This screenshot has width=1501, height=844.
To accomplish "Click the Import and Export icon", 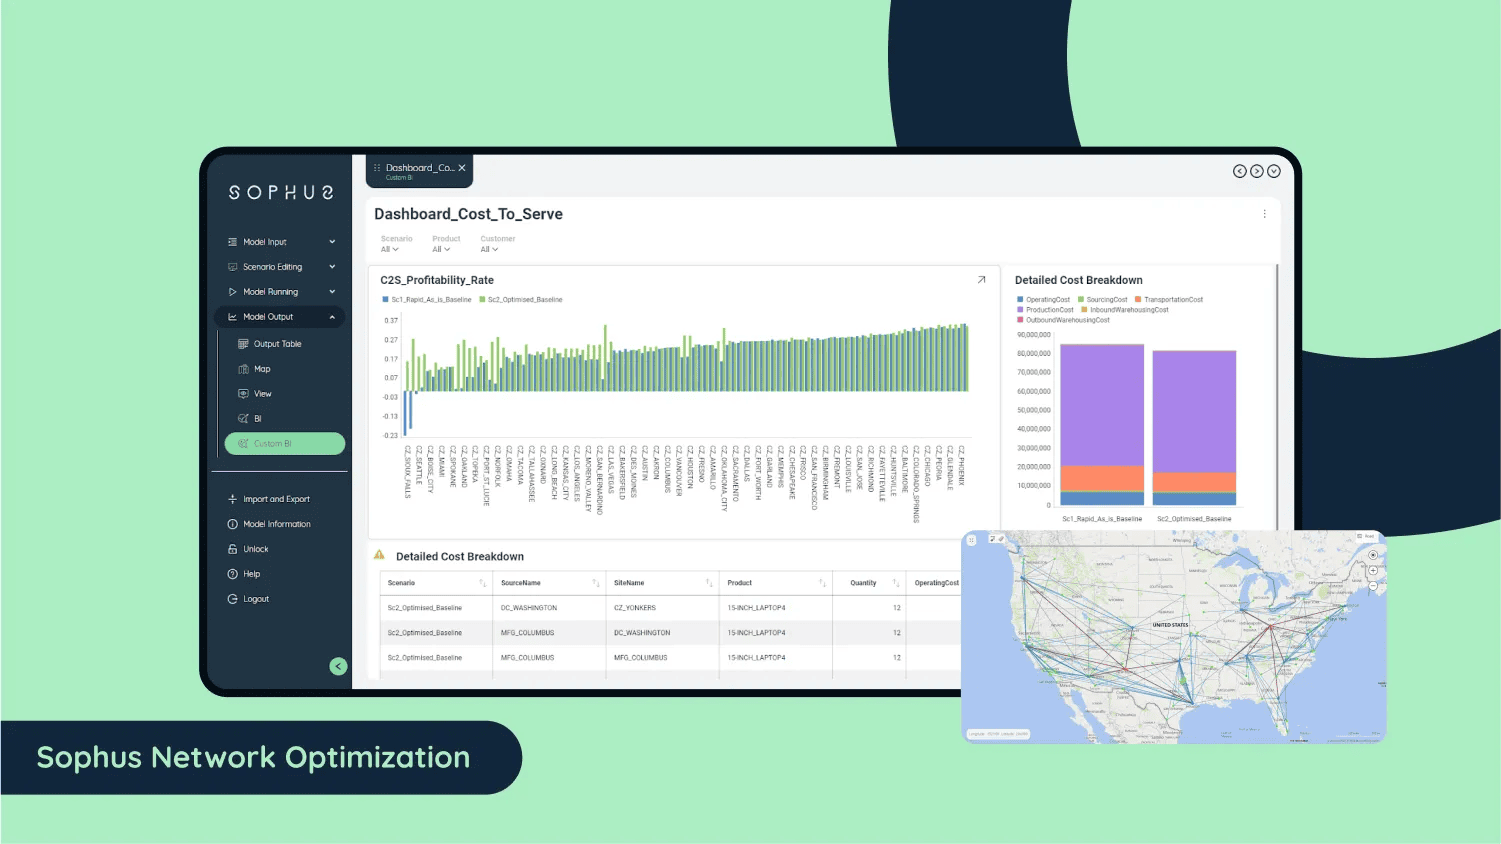I will point(233,498).
